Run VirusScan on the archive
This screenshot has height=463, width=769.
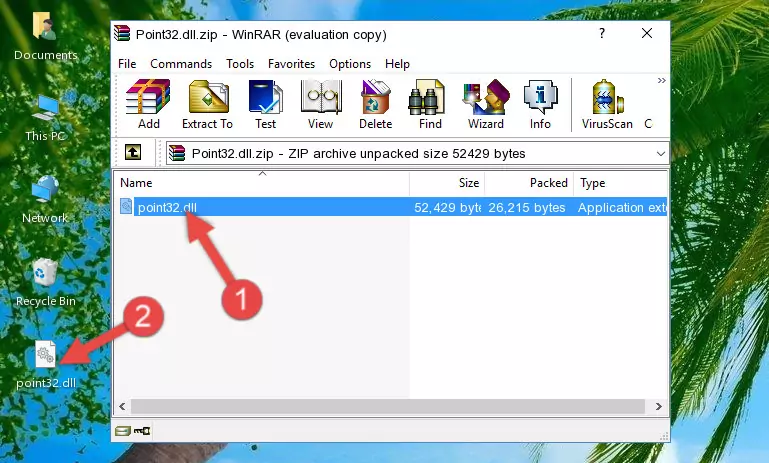pos(607,104)
